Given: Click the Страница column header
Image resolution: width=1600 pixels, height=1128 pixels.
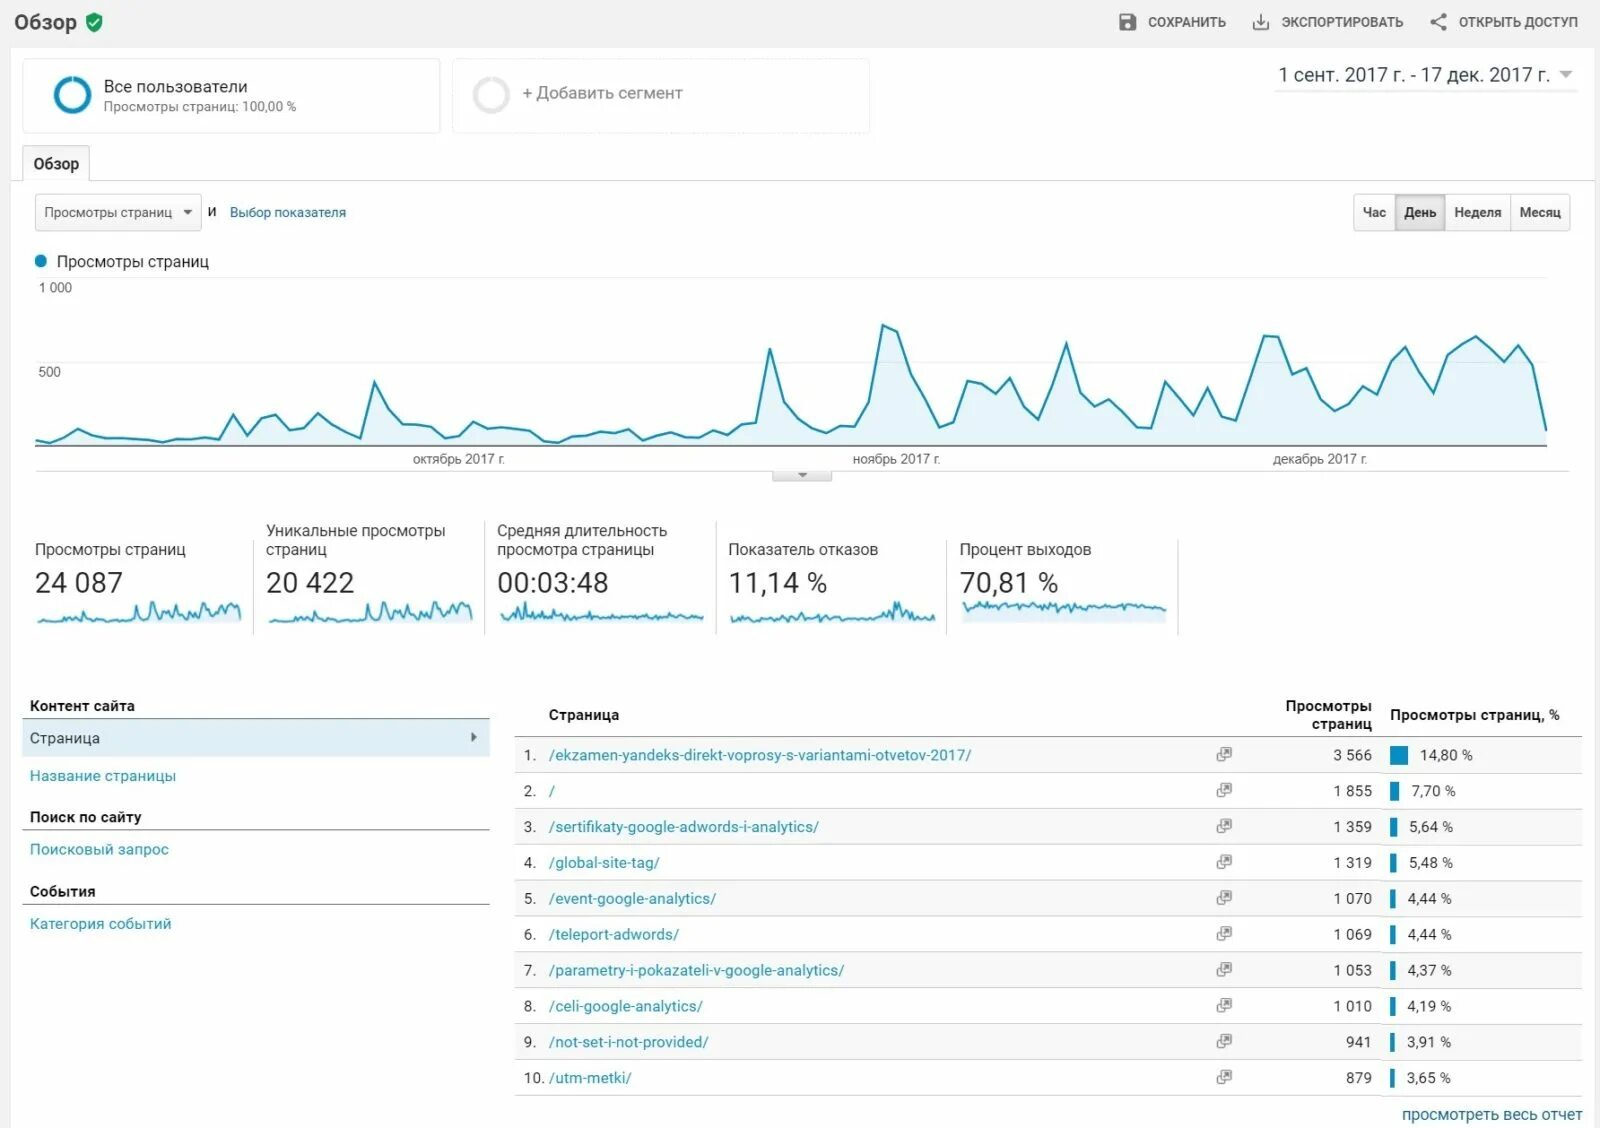Looking at the screenshot, I should 584,715.
